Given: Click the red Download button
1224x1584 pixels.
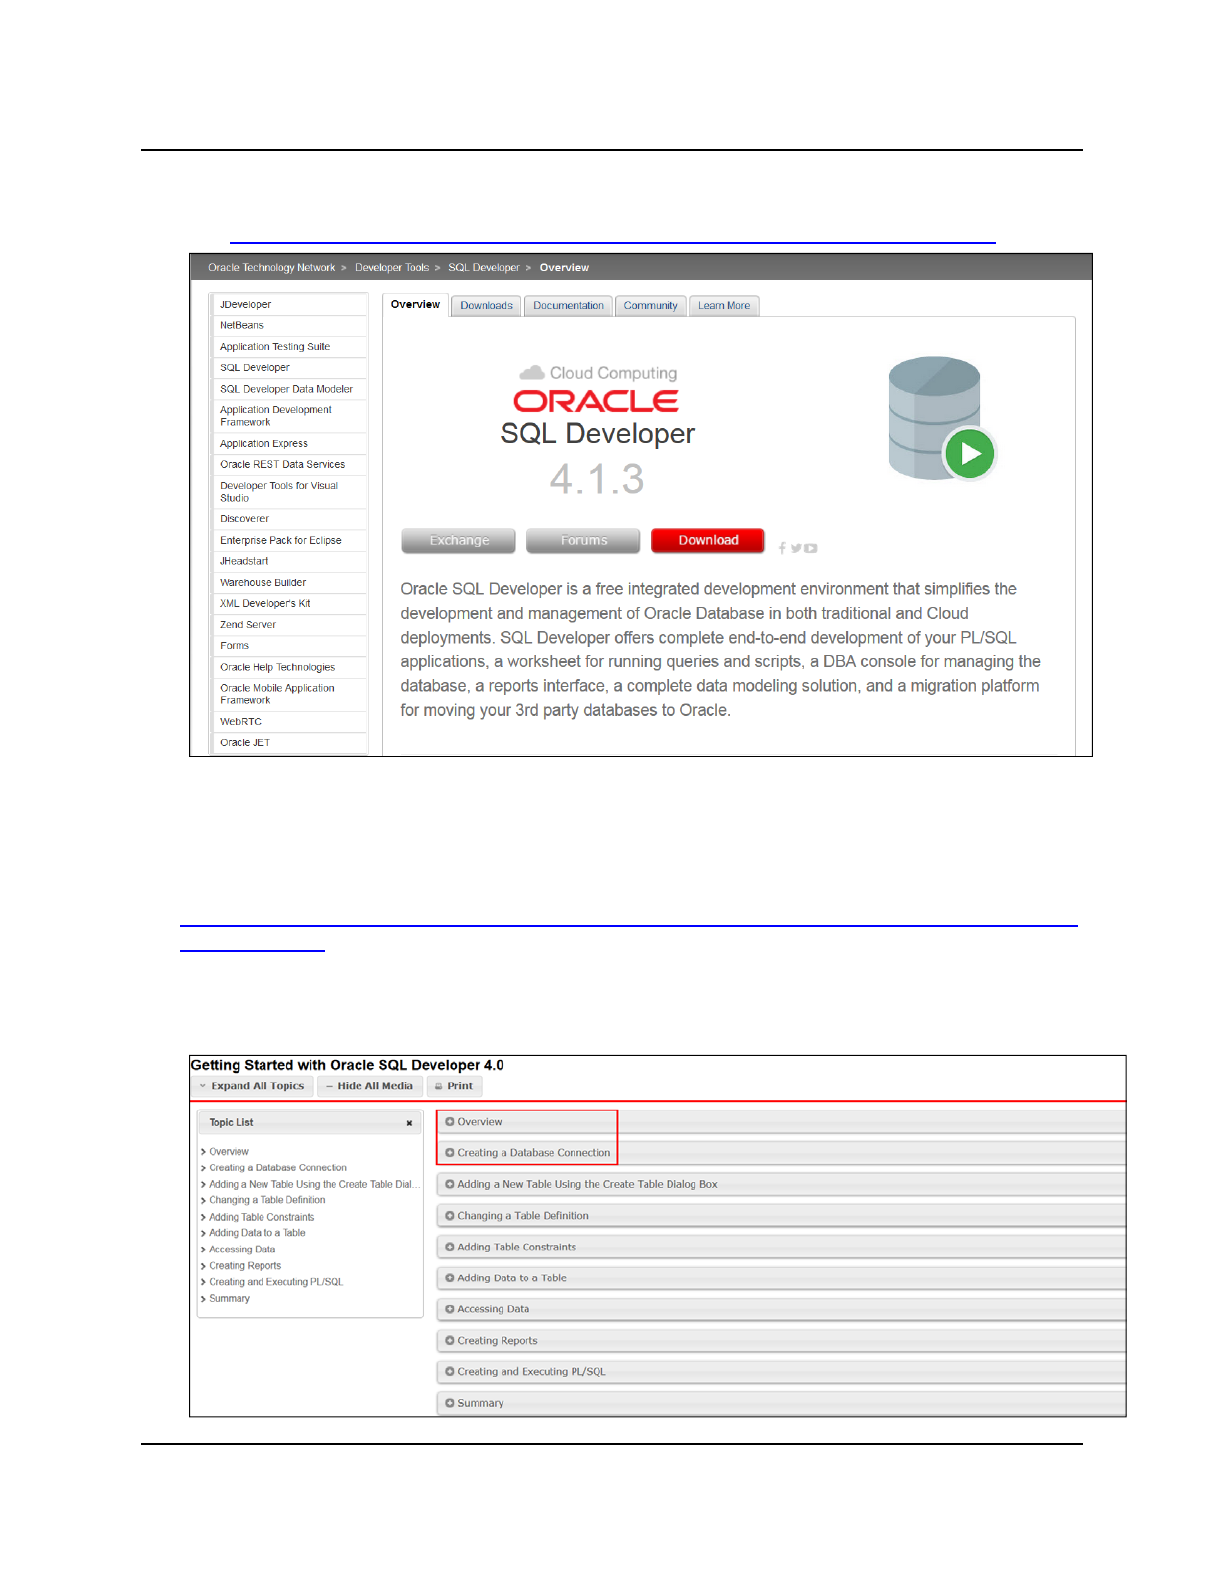Looking at the screenshot, I should [x=708, y=541].
